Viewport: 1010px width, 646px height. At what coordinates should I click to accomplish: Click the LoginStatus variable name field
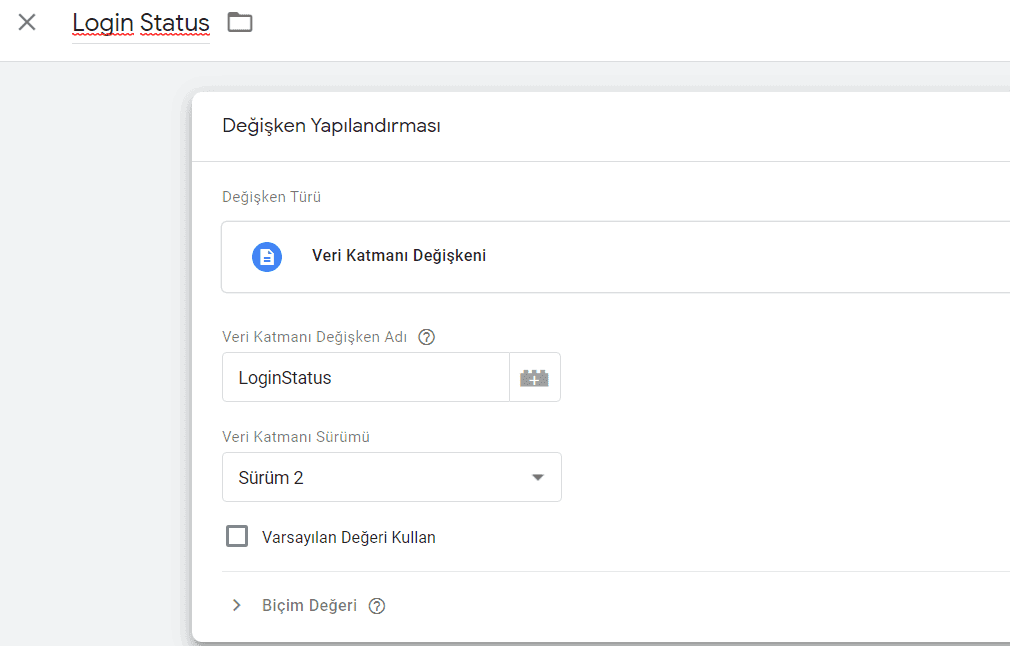tap(365, 378)
